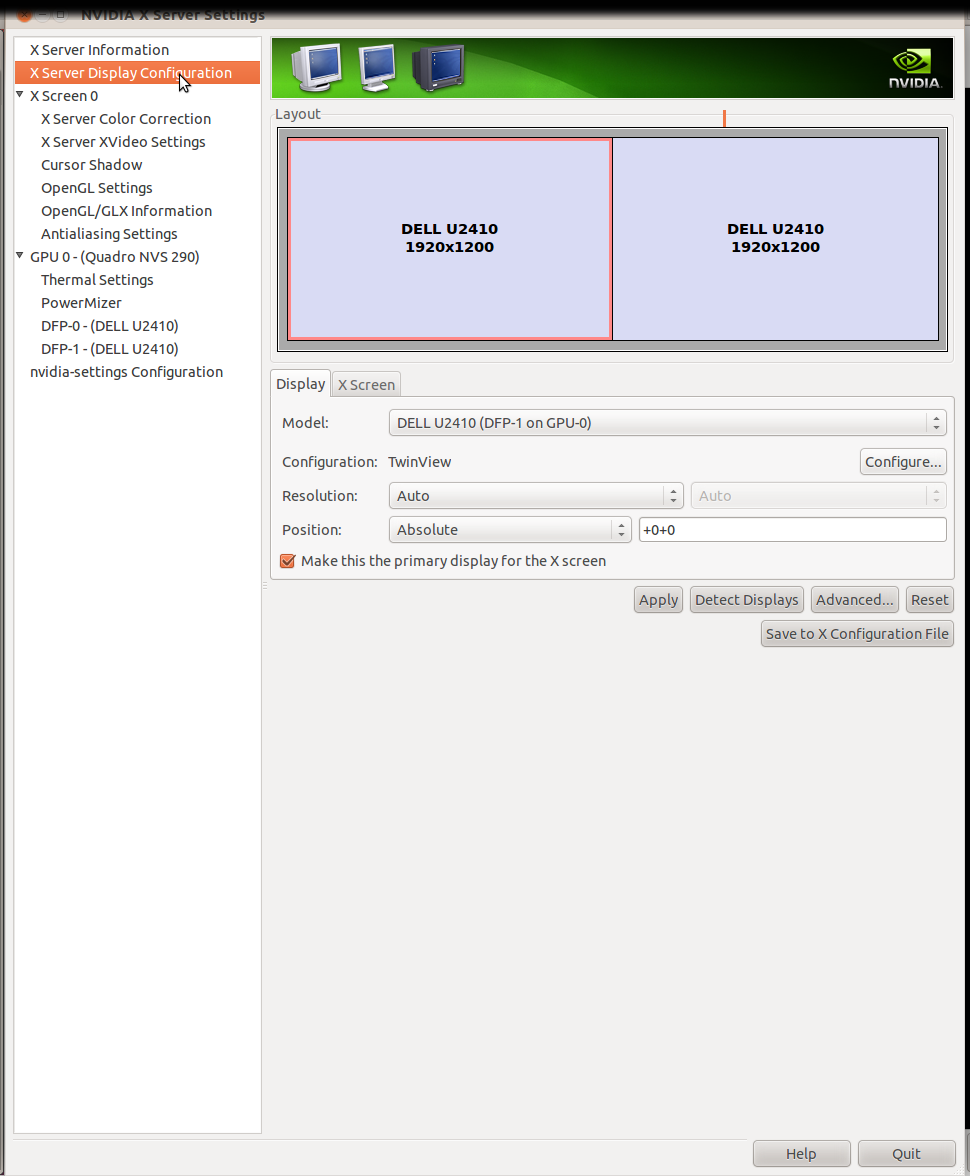Click the dark monitor icon in banner
This screenshot has height=1176, width=970.
point(438,68)
